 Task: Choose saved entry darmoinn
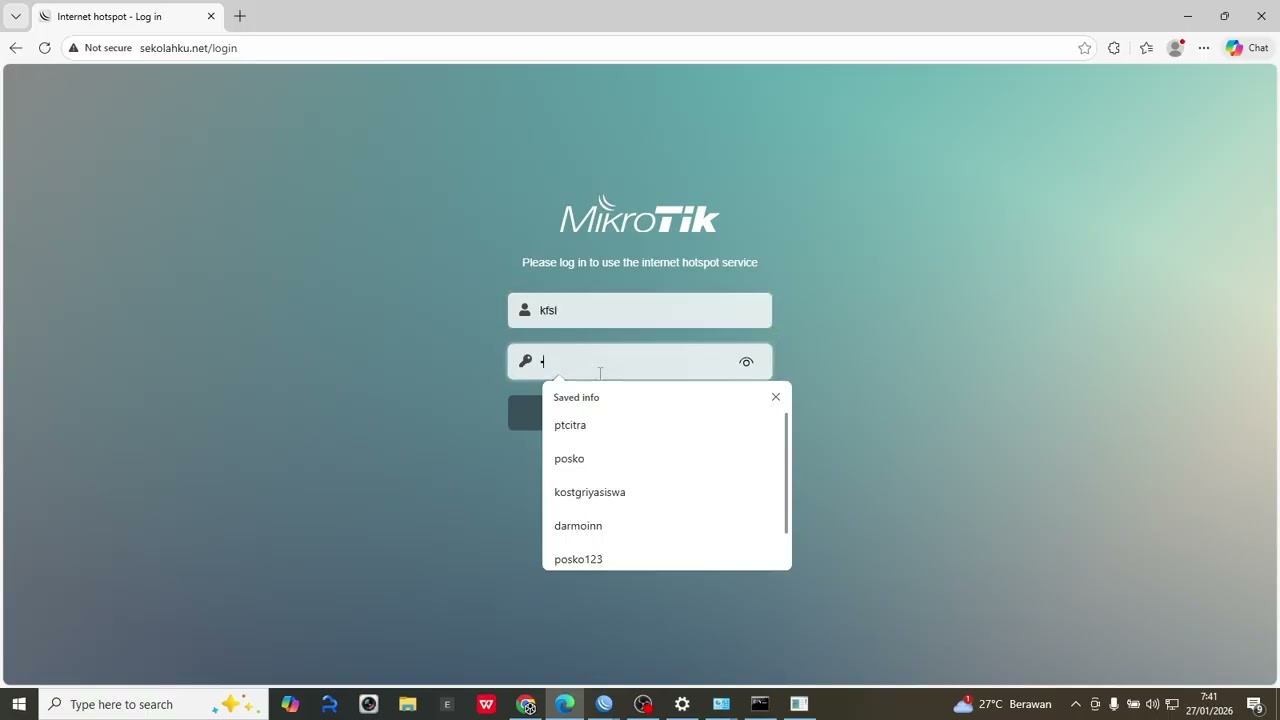[x=665, y=525]
